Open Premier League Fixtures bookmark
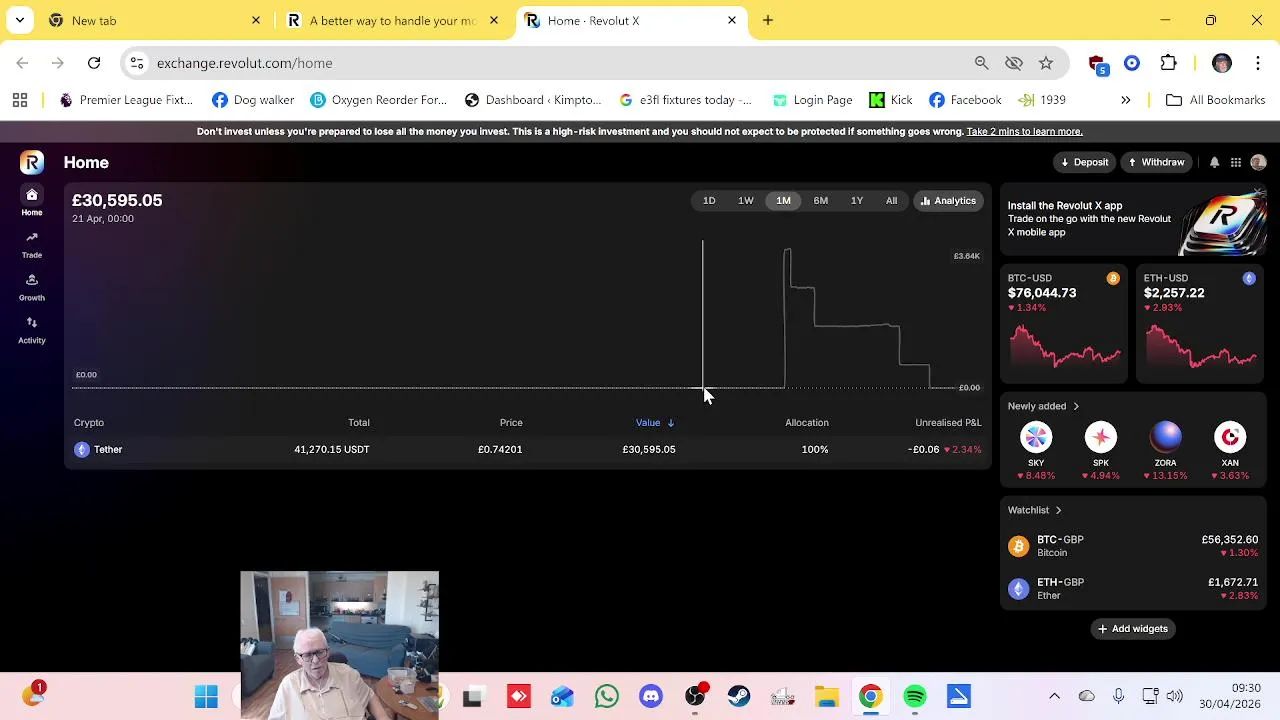Viewport: 1280px width, 720px height. [126, 100]
